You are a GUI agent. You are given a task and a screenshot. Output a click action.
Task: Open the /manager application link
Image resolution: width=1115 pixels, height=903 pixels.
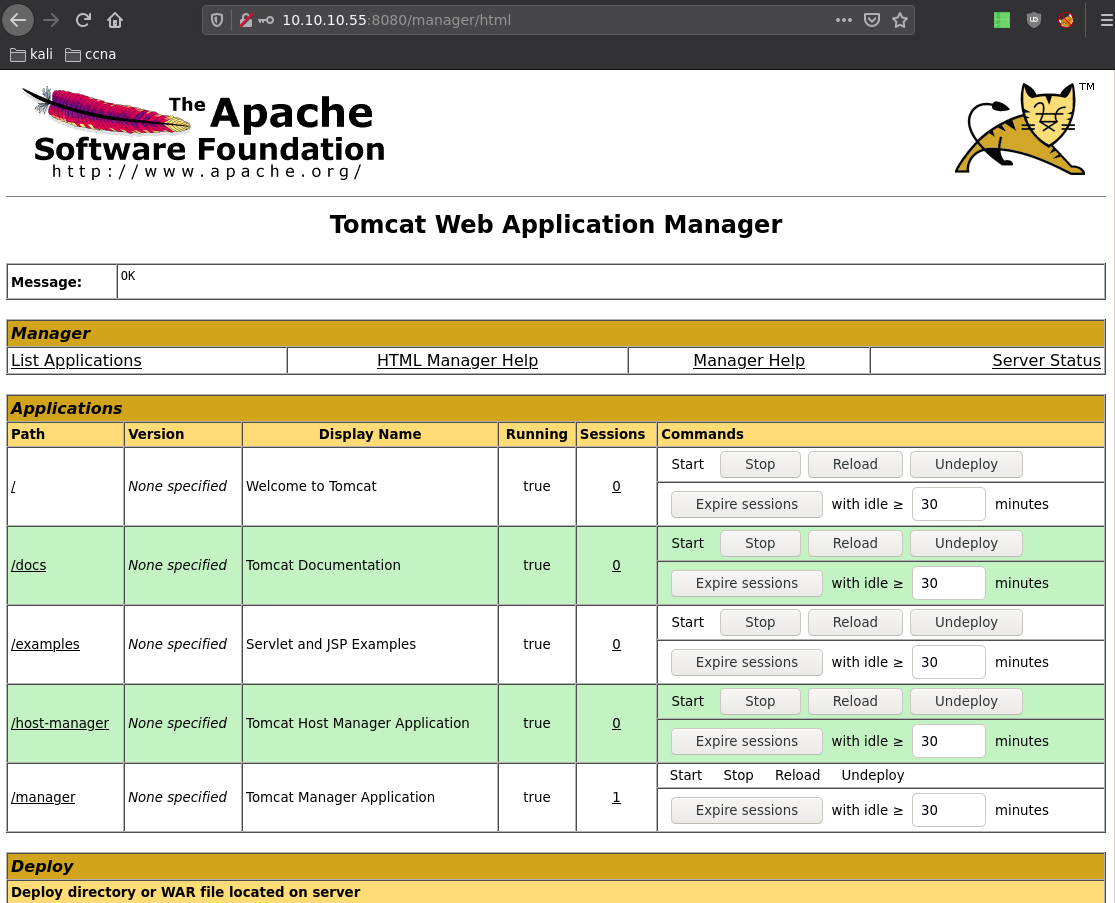point(43,797)
